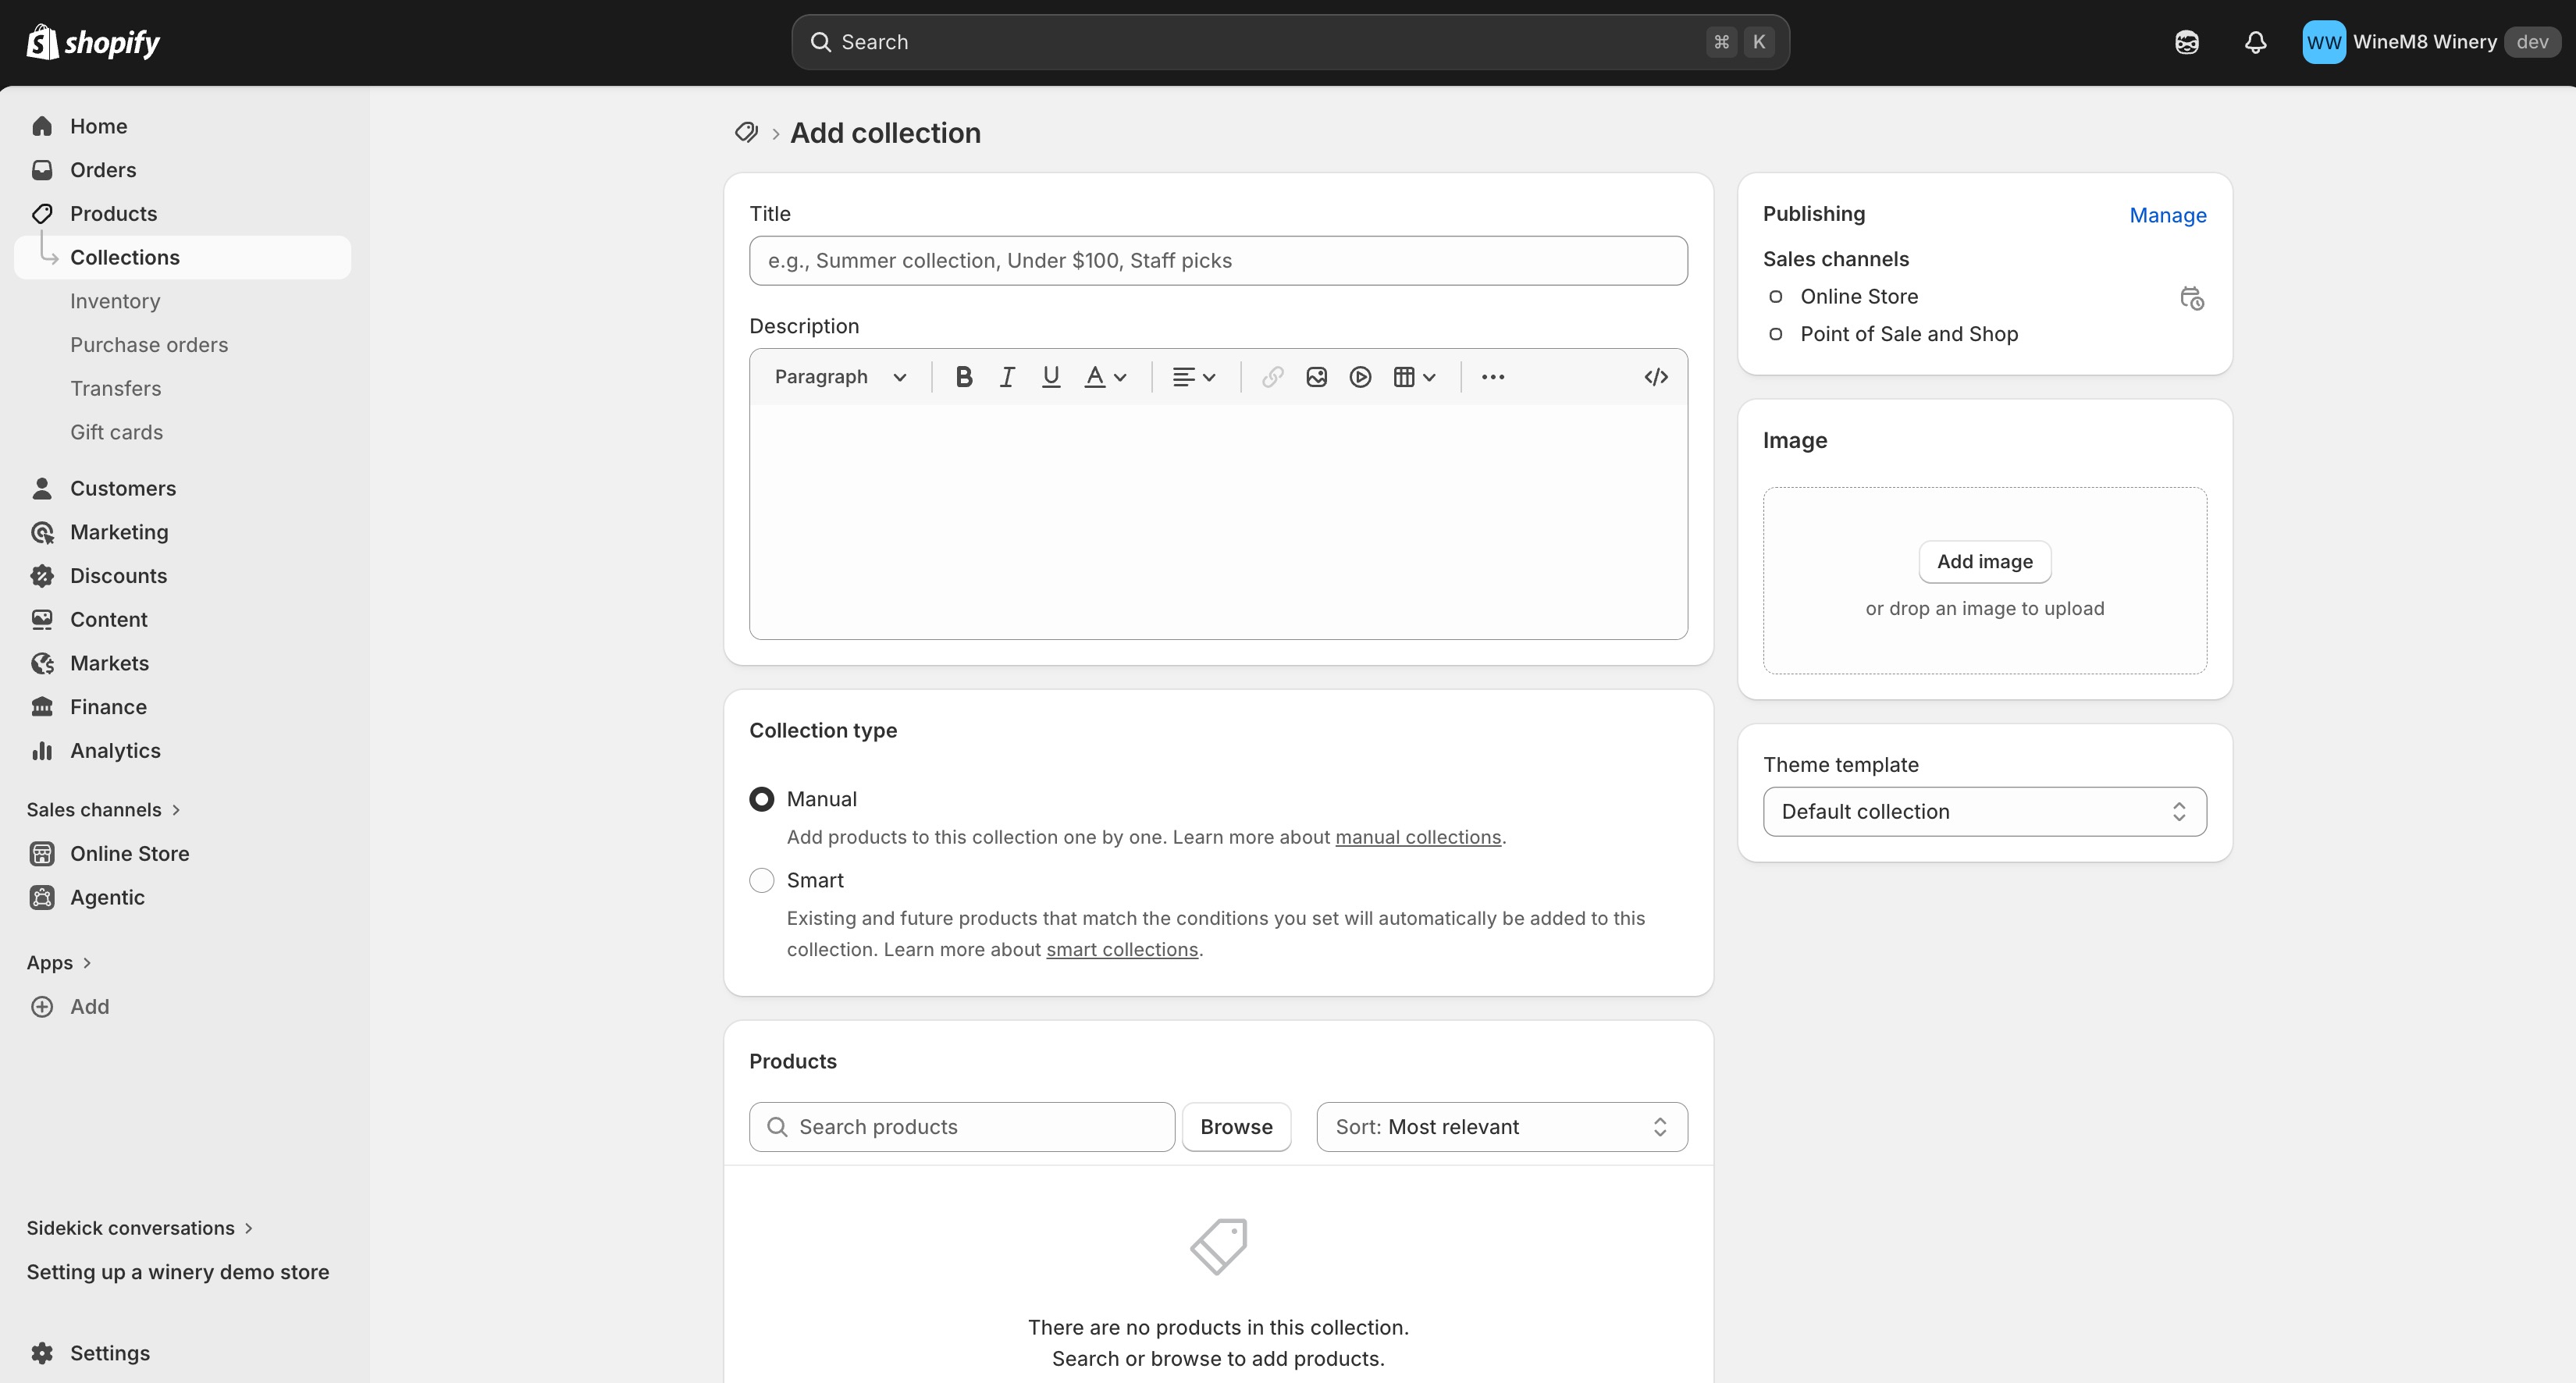Select Collections in the sidebar
Screen dimensions: 2576x1383
182,258
